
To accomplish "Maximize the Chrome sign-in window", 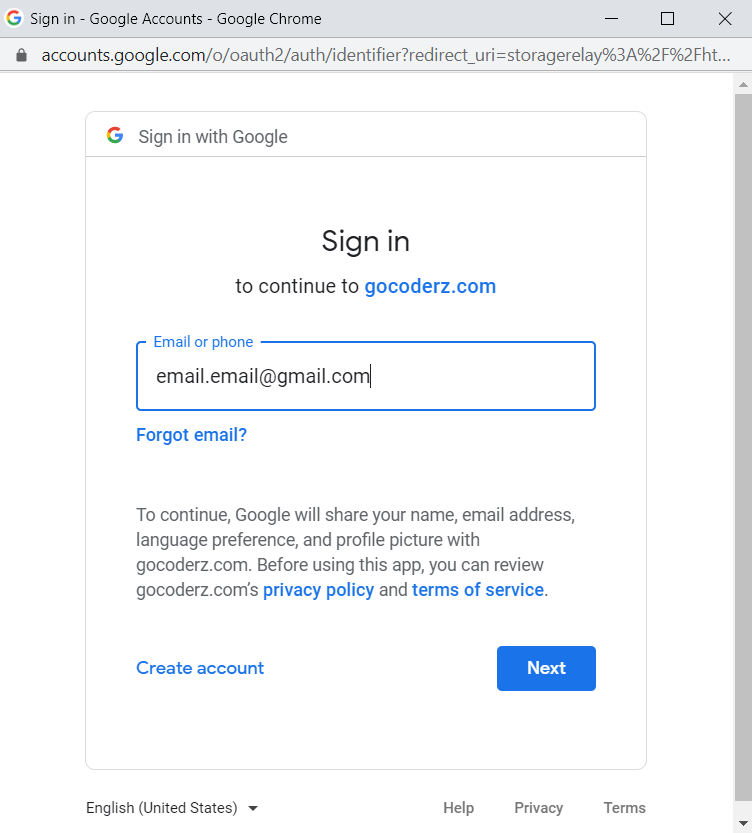I will pyautogui.click(x=667, y=18).
